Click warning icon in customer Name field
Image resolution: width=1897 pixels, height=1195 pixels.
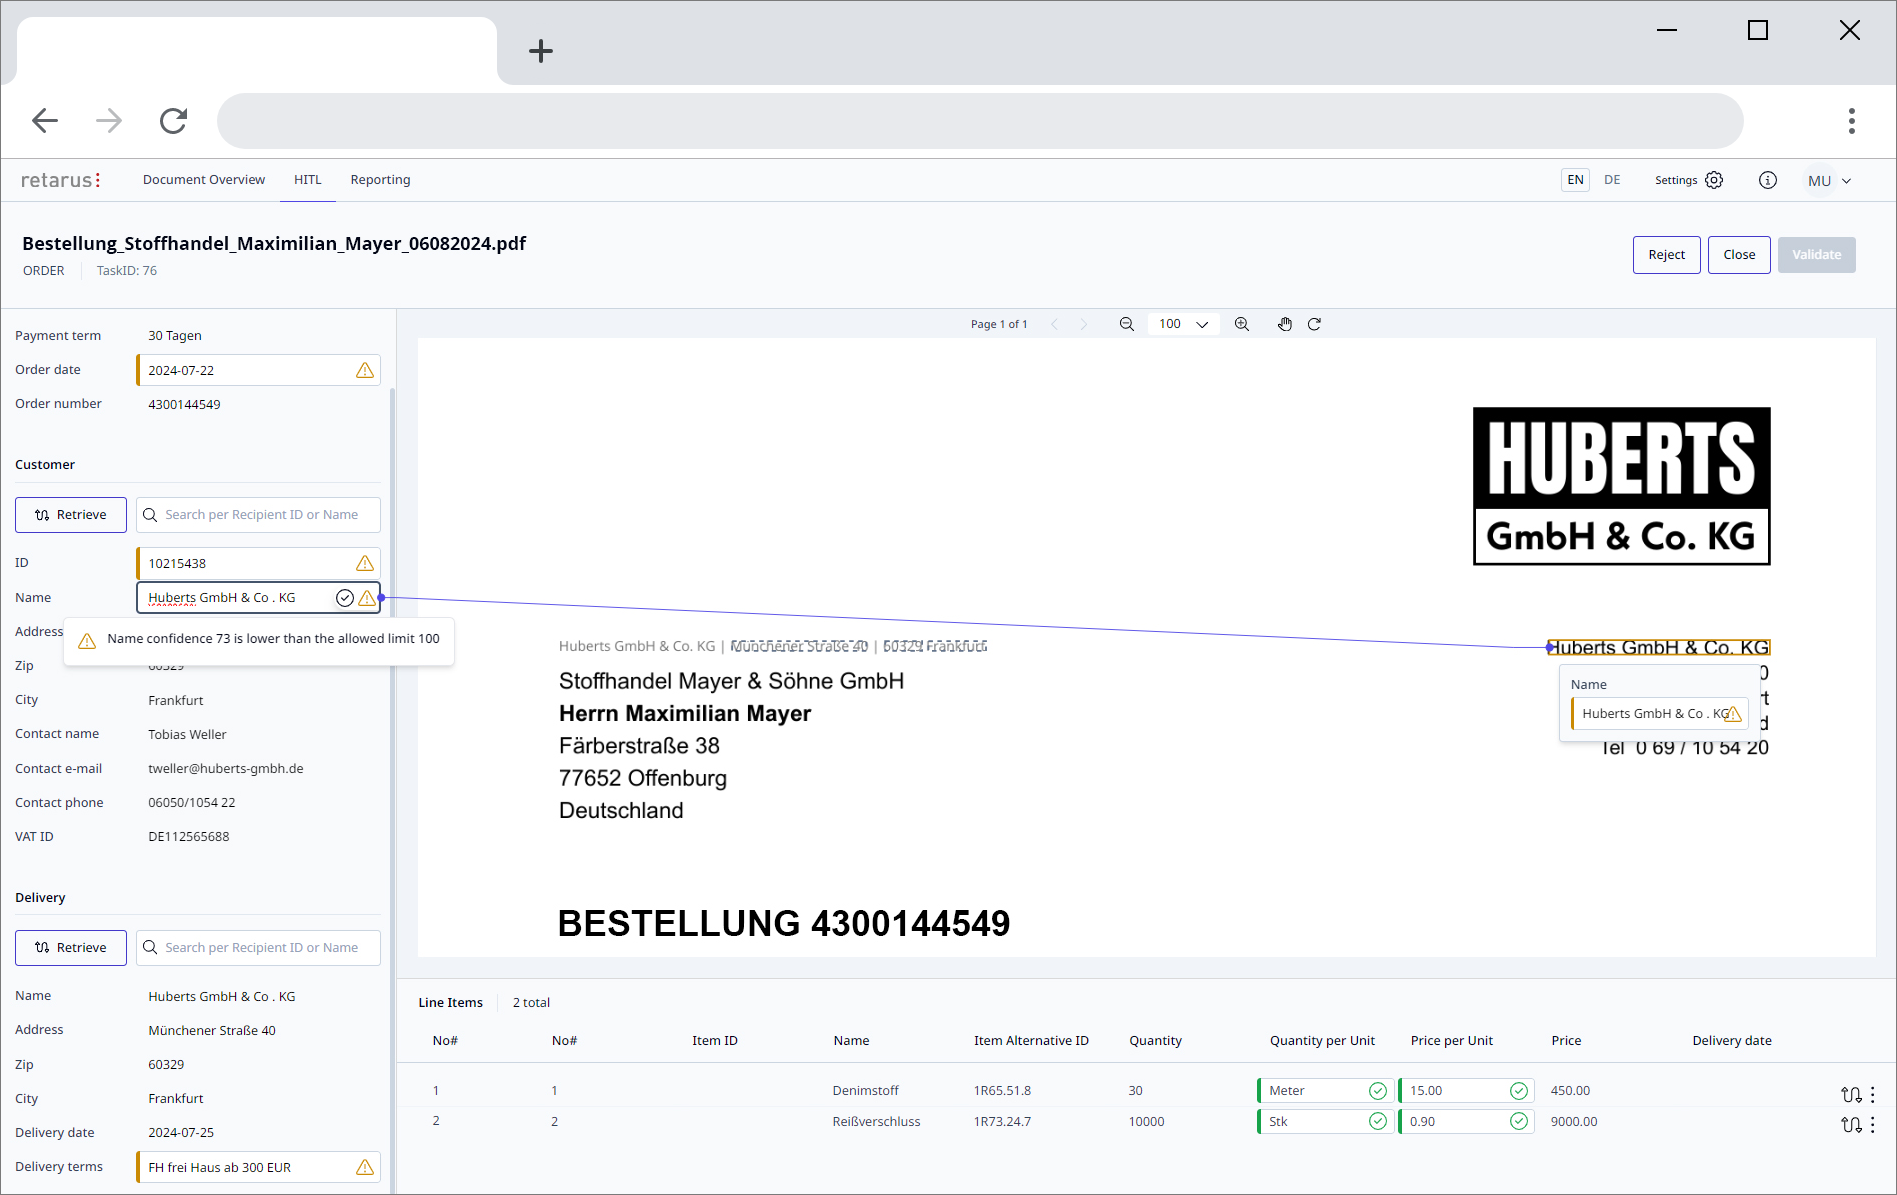367,598
